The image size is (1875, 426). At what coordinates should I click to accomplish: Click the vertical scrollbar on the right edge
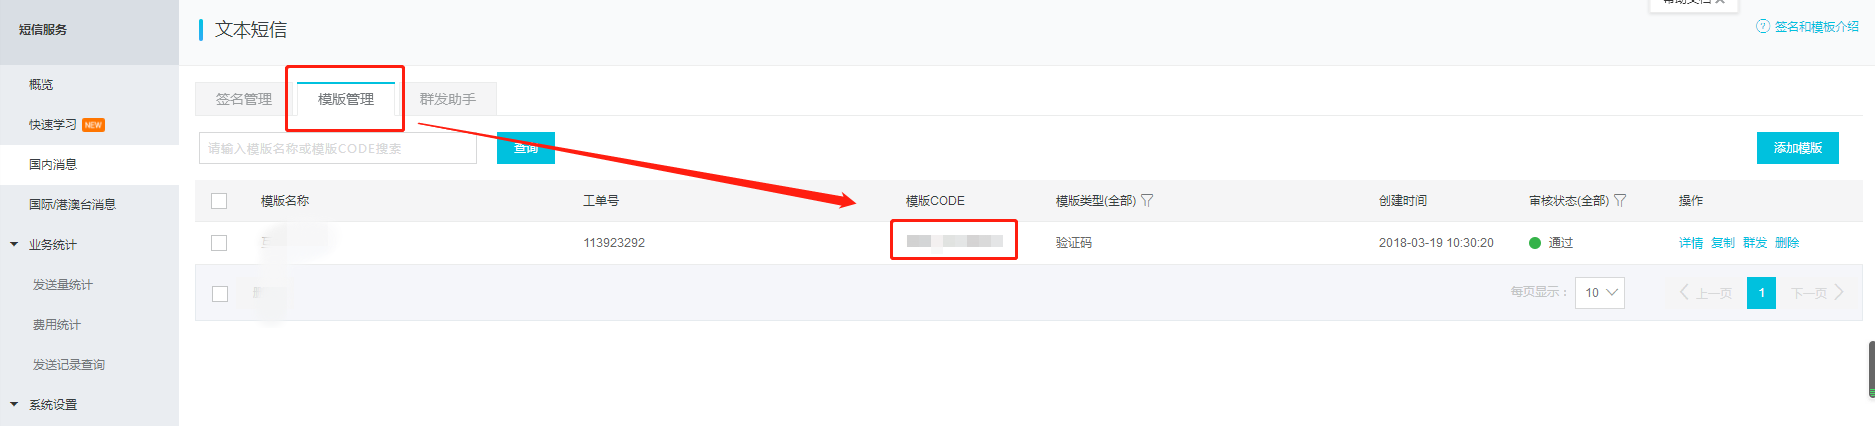pyautogui.click(x=1871, y=370)
